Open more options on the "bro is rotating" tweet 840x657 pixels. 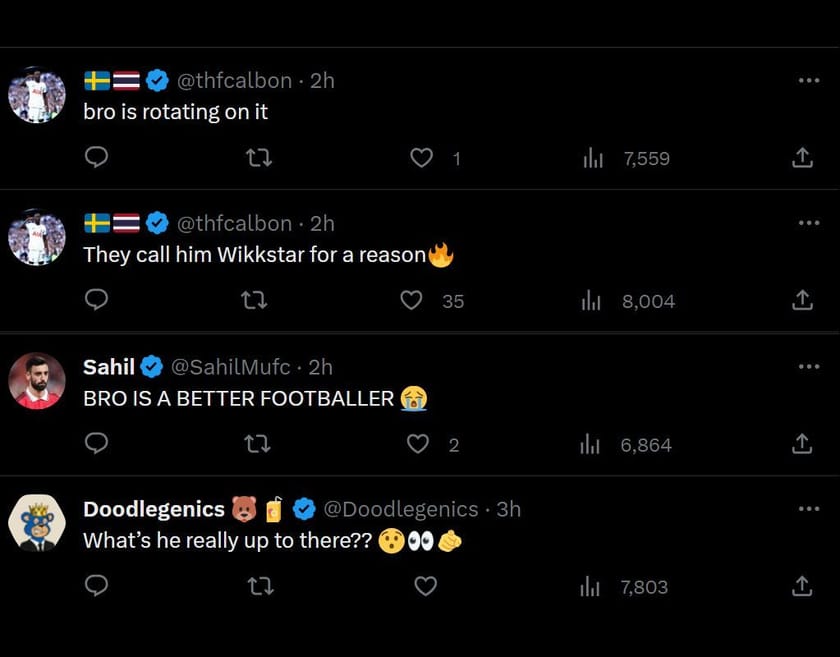[809, 81]
